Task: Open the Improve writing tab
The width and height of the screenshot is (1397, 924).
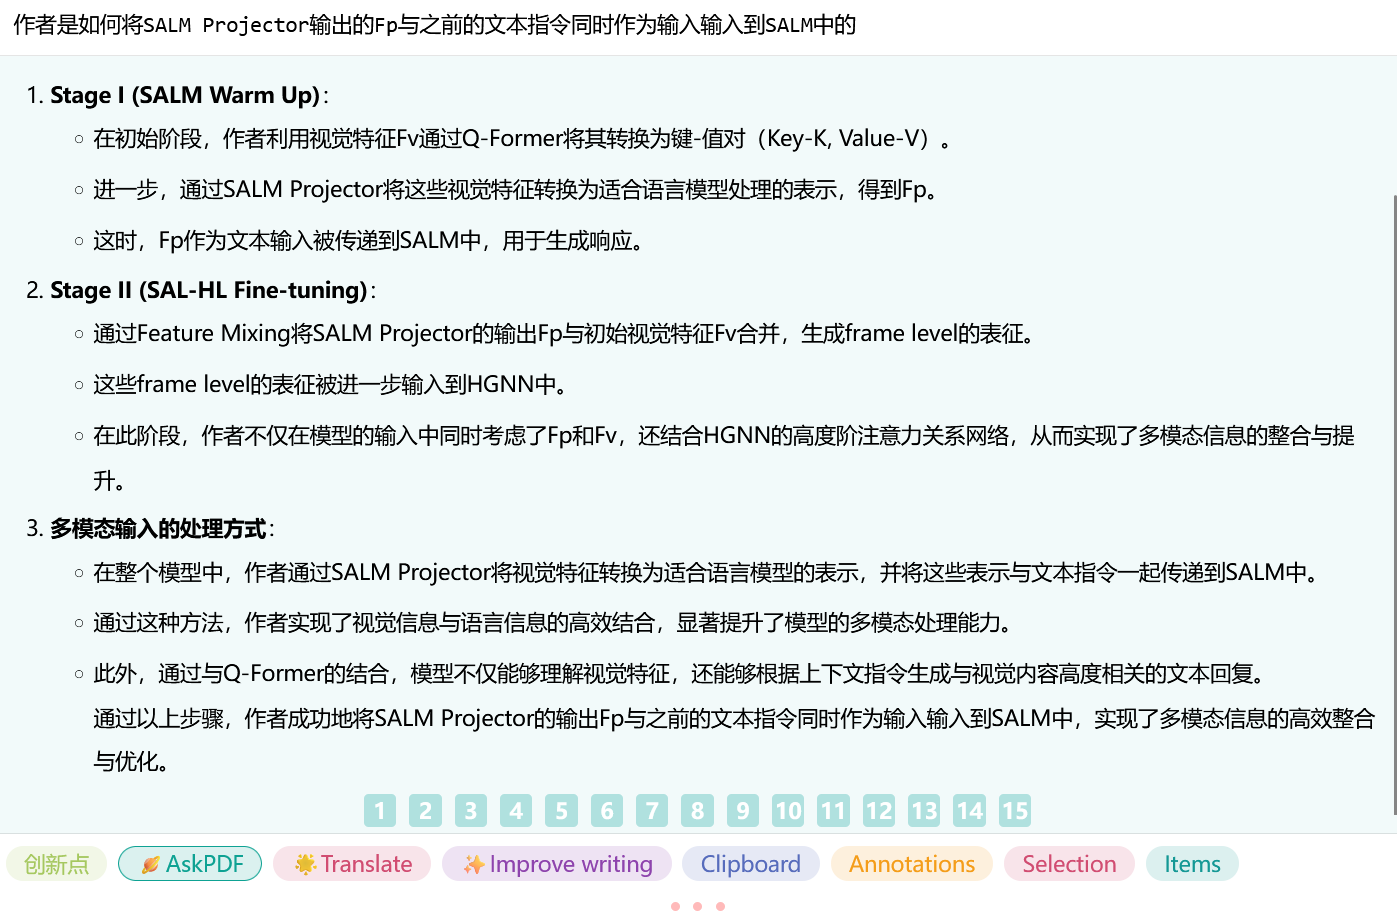Action: coord(557,864)
